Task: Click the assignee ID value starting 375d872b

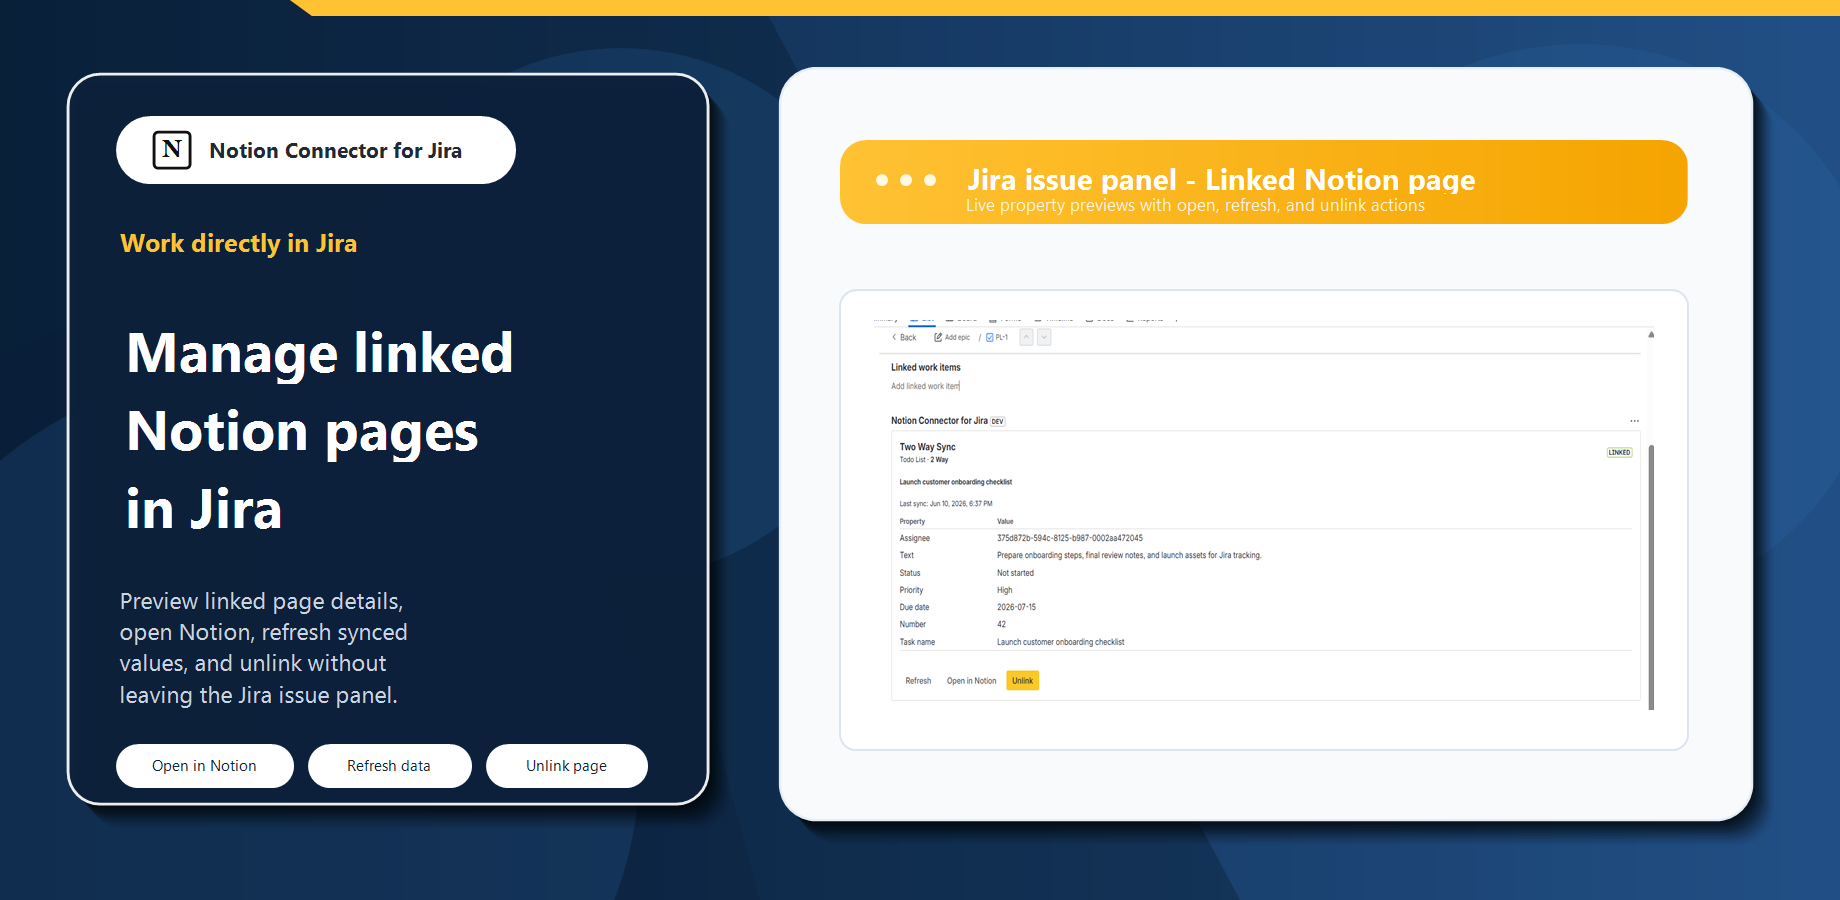Action: [x=1069, y=538]
